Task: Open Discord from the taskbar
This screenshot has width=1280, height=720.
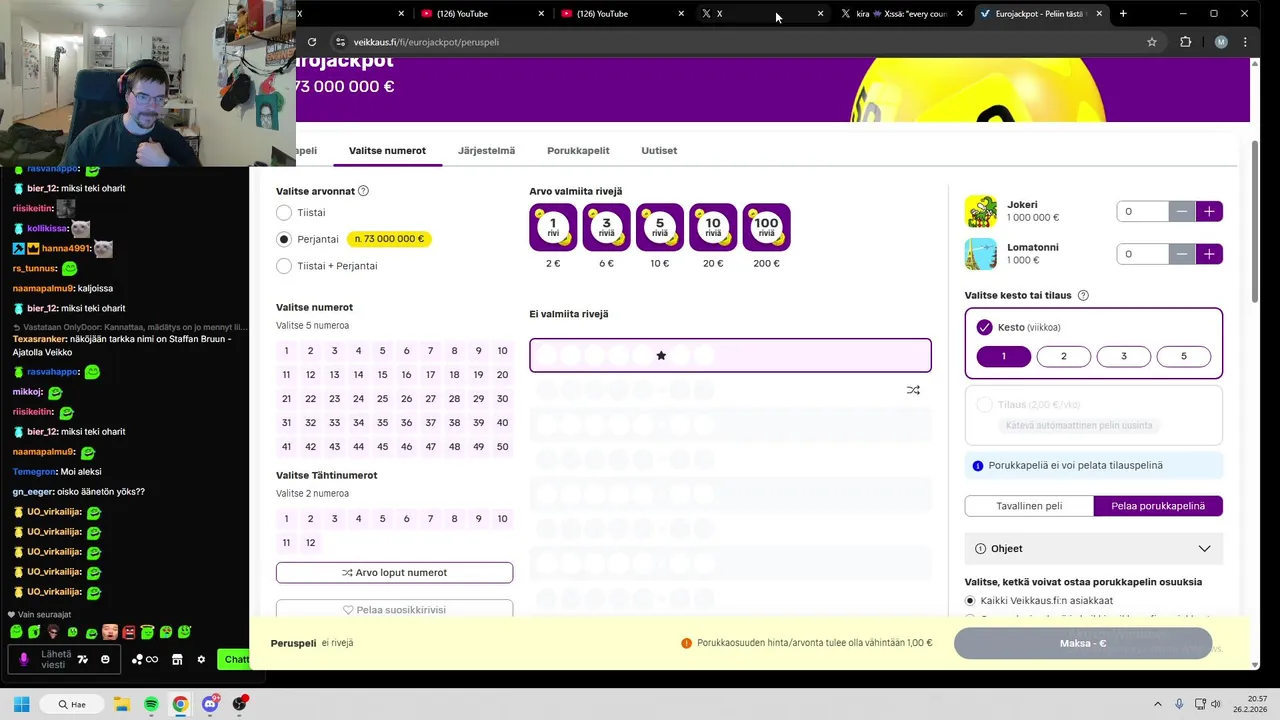Action: 210,704
